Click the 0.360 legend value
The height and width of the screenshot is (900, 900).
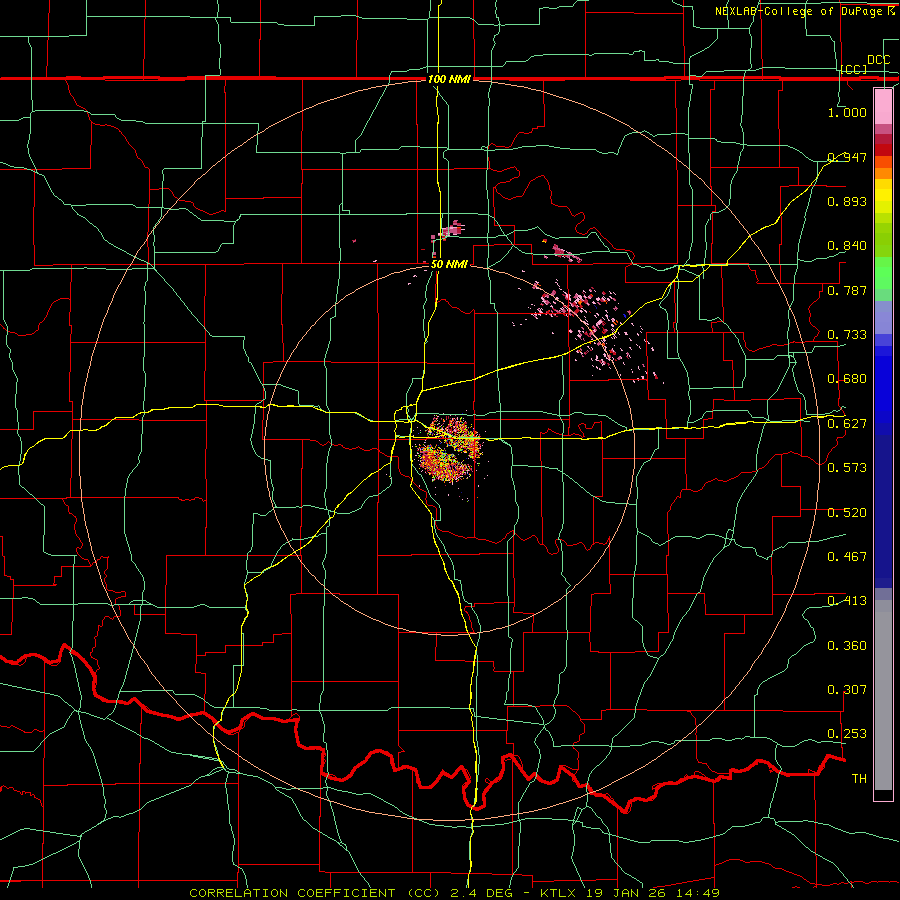[847, 646]
